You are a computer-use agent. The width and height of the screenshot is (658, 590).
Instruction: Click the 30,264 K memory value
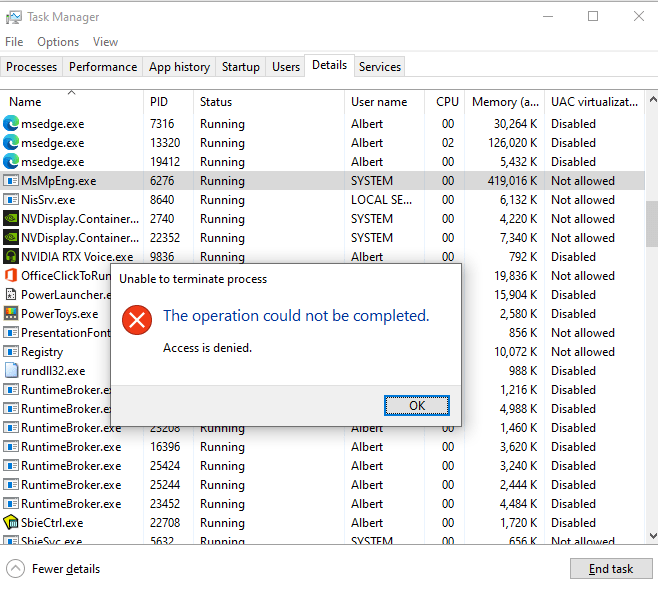tap(516, 124)
